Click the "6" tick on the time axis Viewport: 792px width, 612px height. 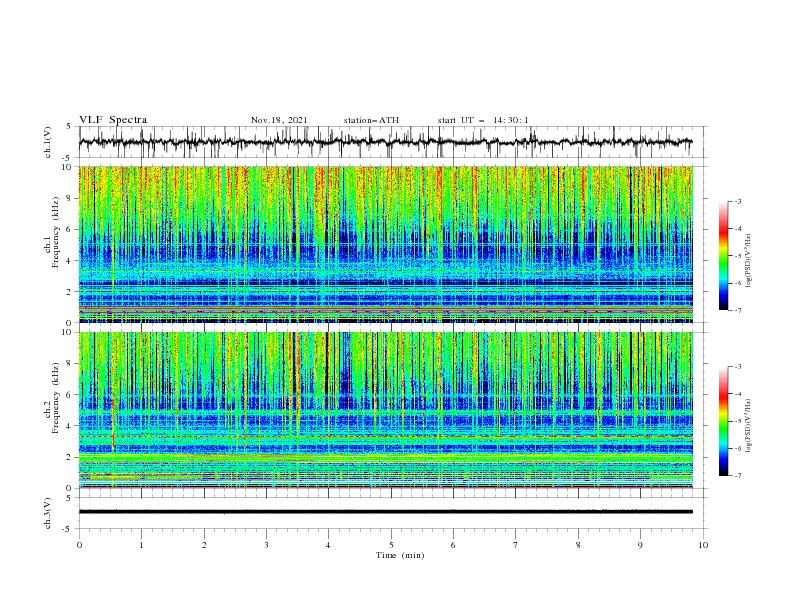click(x=453, y=545)
